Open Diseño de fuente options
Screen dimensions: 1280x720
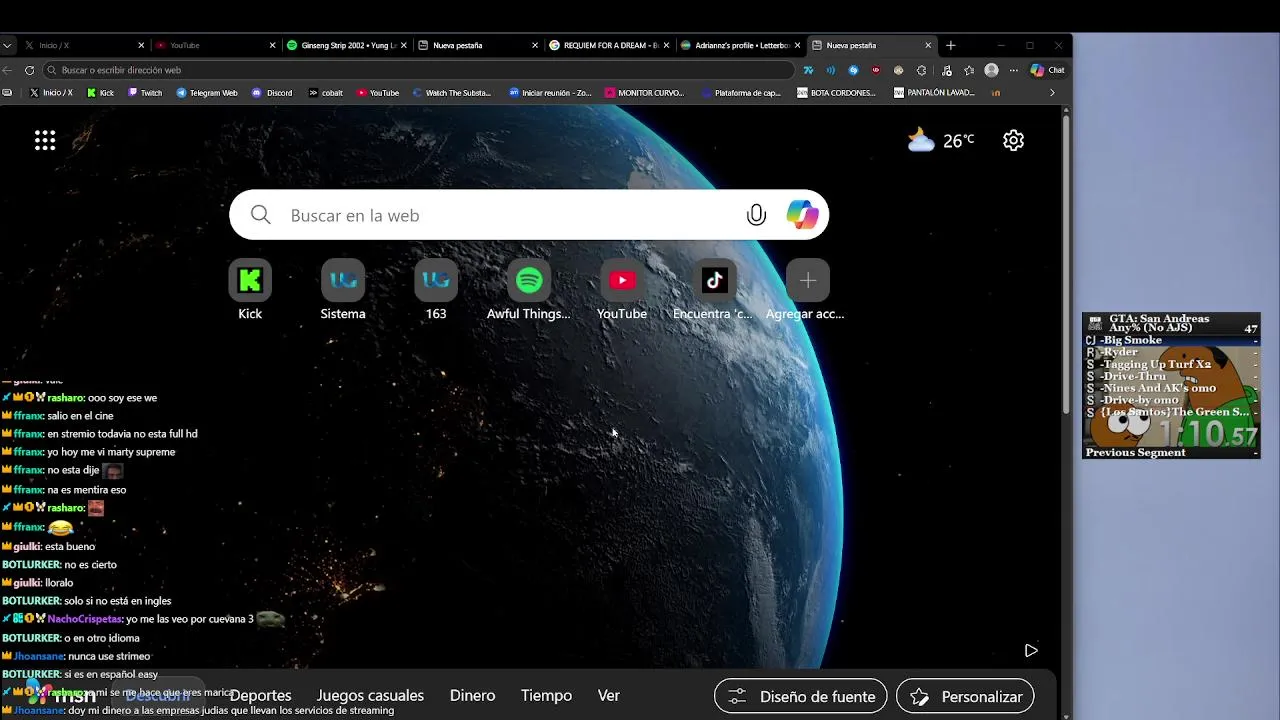(800, 697)
